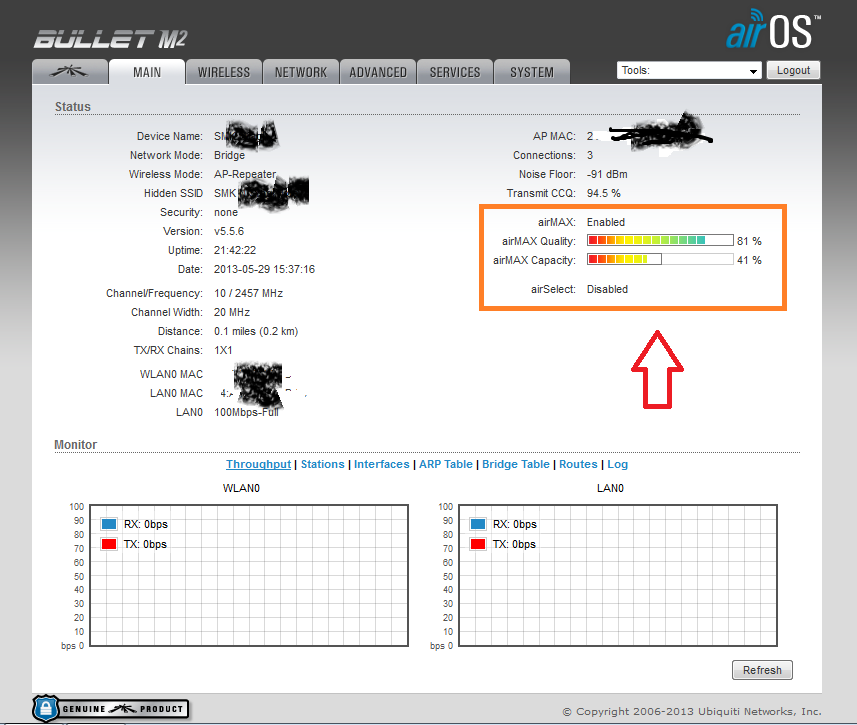Click the 41 % capacity value

(749, 260)
